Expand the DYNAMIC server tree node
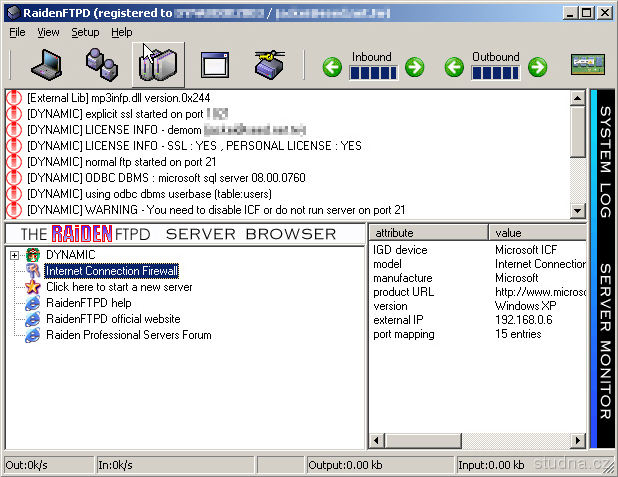Screen dimensions: 618x477 pyautogui.click(x=15, y=255)
